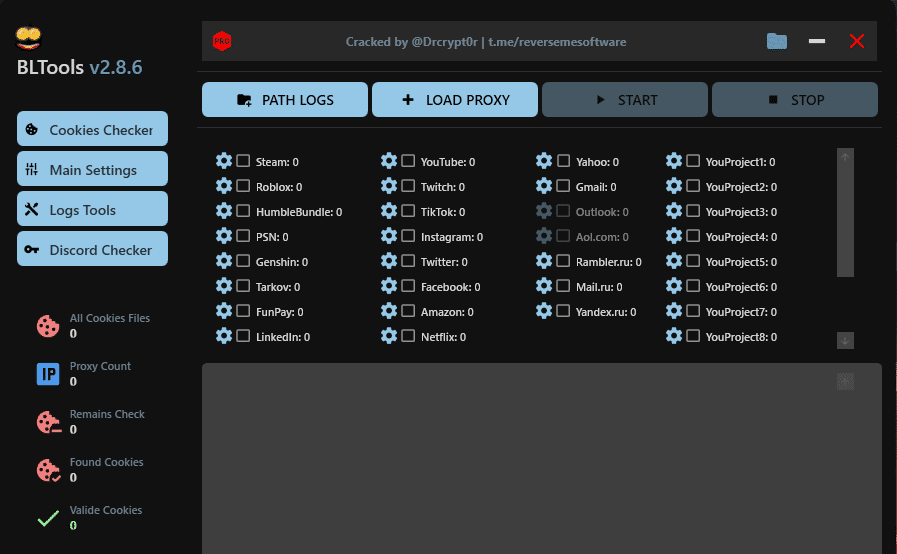Click the All Cookies Files cookie icon
Screen dimensions: 897x554
coord(48,326)
